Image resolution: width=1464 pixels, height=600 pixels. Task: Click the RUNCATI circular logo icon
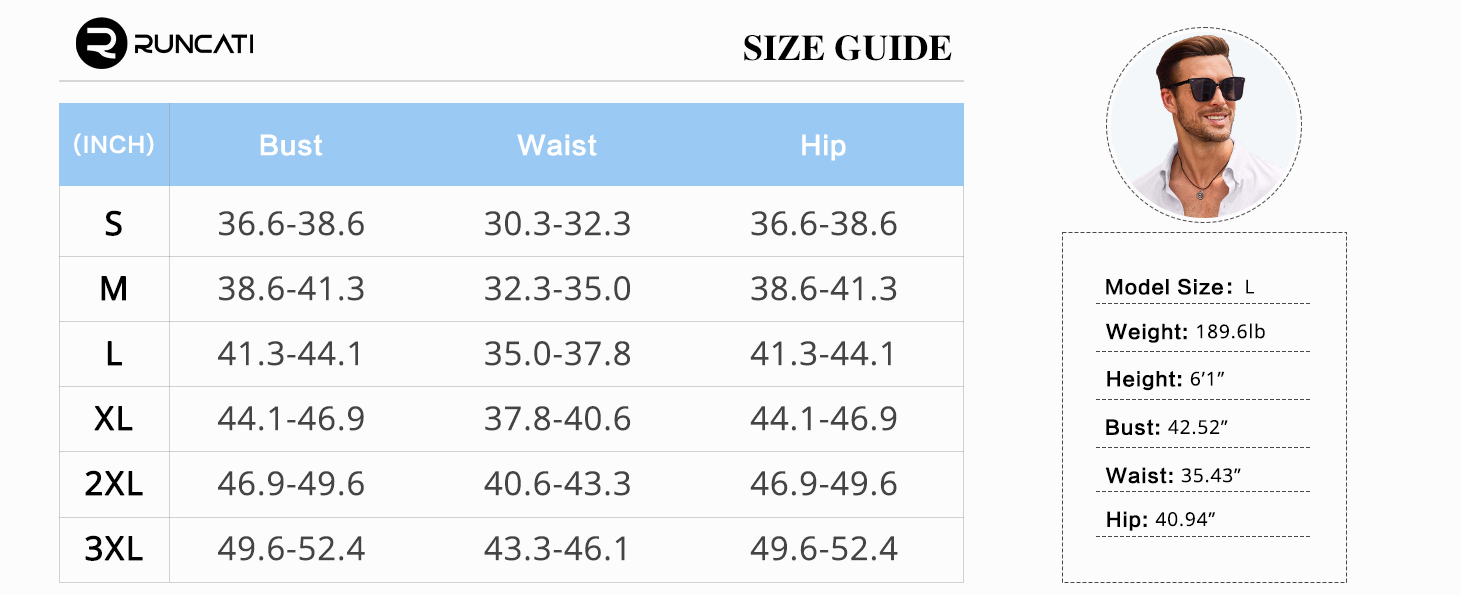(101, 44)
